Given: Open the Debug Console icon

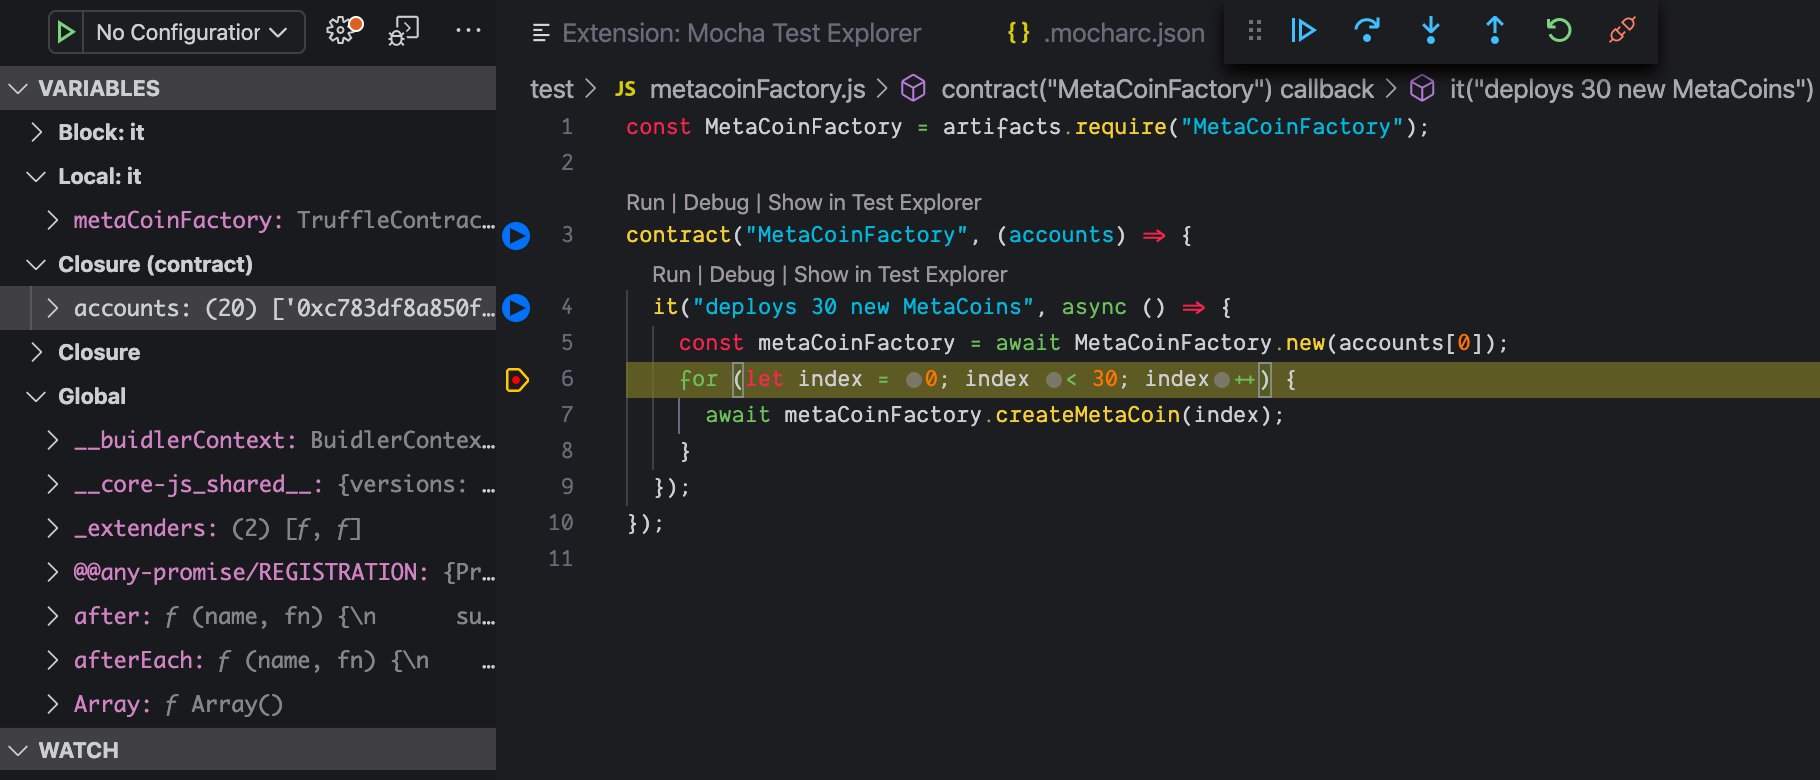Looking at the screenshot, I should (x=404, y=32).
